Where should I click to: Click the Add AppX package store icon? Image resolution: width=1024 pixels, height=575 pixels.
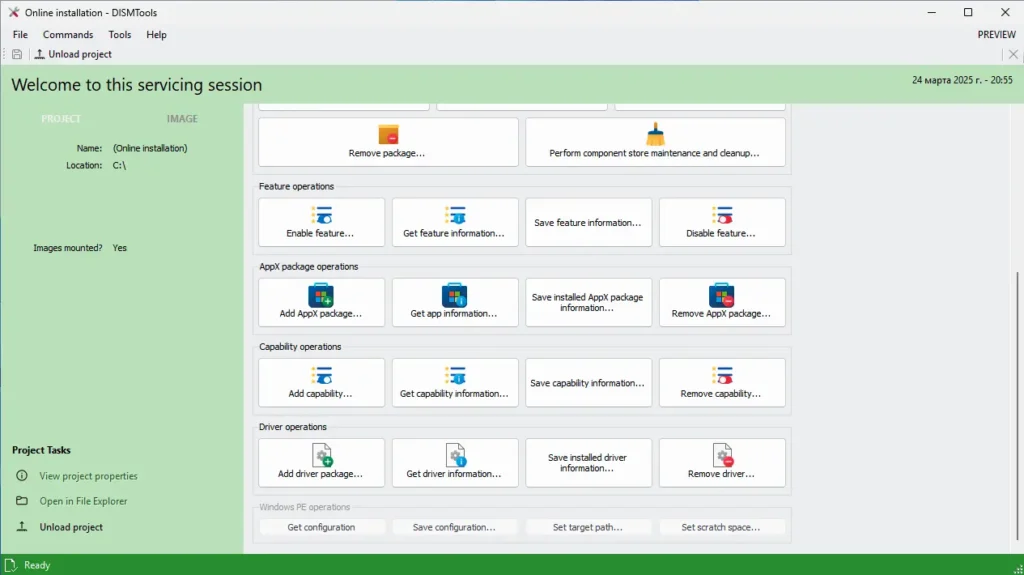click(x=321, y=295)
